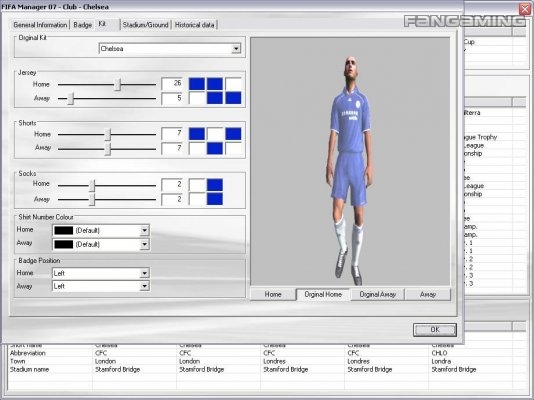Click the Abbreviation row label in background table
Viewport: 534px width, 400px height.
(28, 353)
